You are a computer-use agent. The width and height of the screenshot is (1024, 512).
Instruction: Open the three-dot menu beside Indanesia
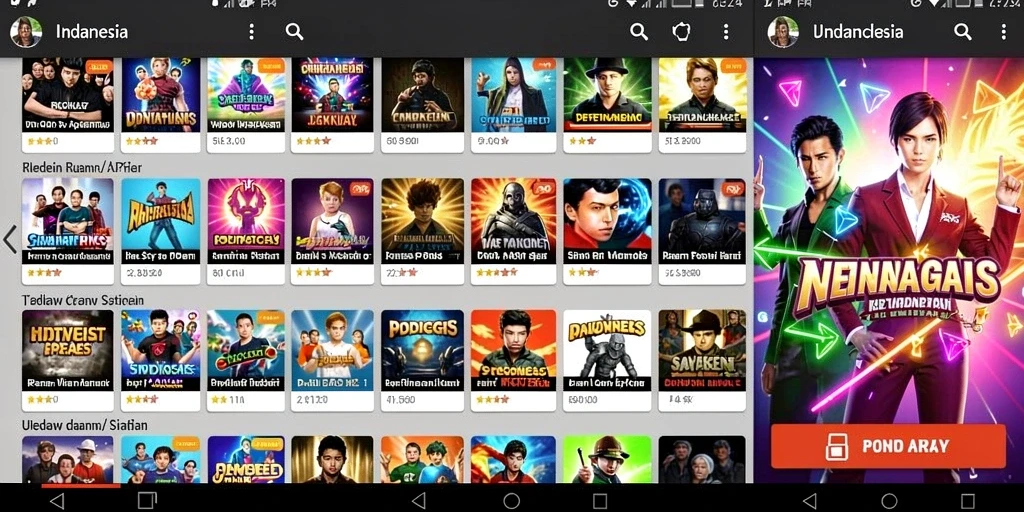[251, 31]
